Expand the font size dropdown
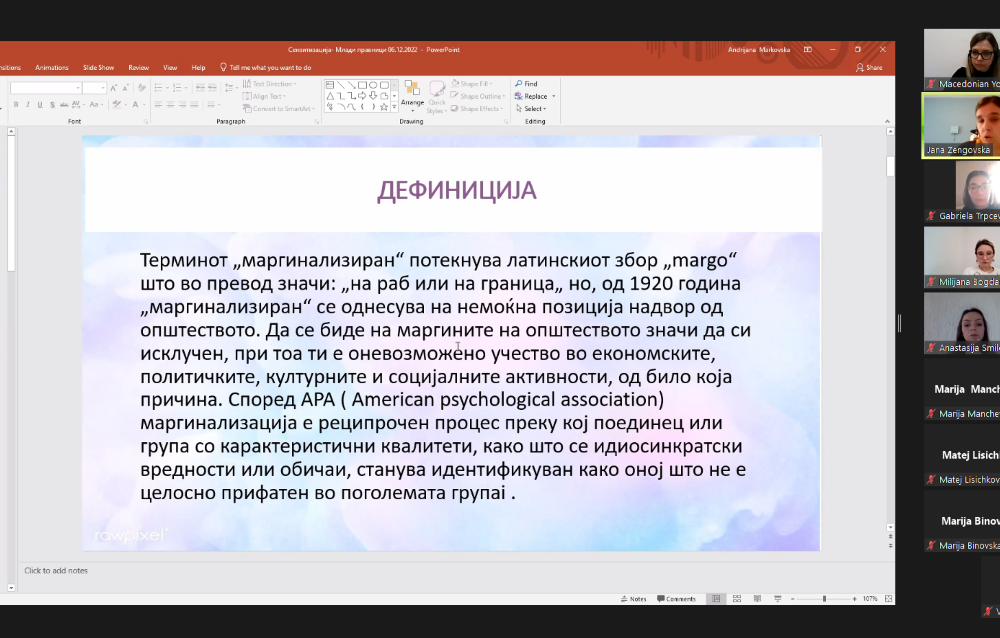Screen dimensions: 1000x638 (x=102, y=88)
